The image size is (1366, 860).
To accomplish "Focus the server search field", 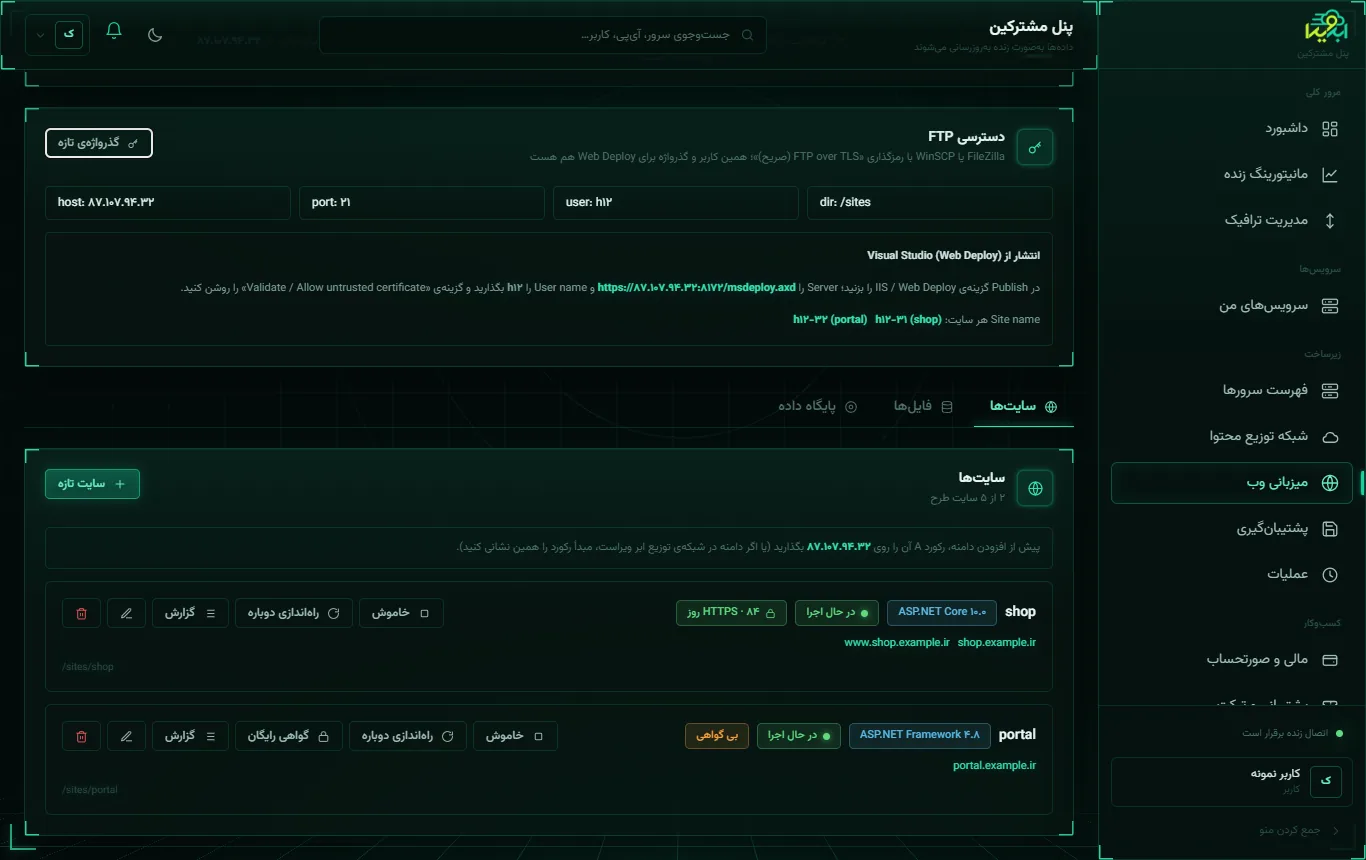I will click(542, 35).
